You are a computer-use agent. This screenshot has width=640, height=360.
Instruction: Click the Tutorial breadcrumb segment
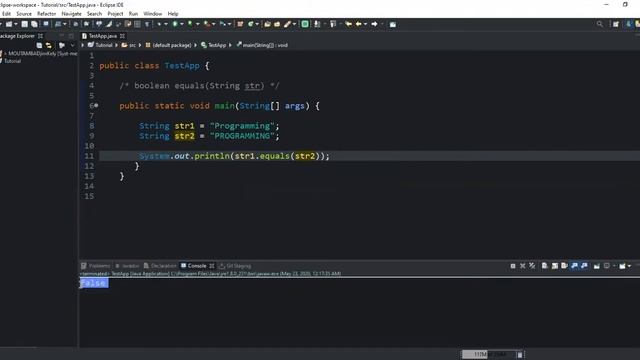(x=100, y=45)
